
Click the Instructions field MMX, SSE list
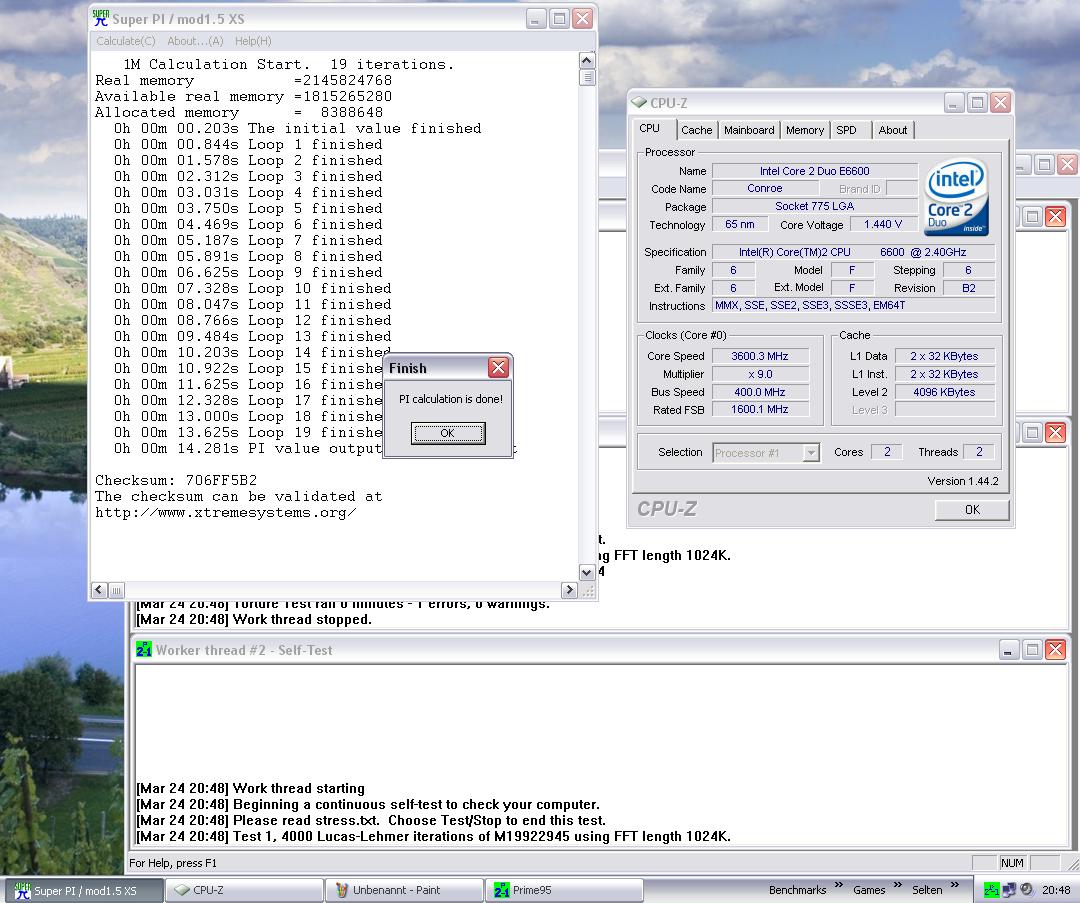pyautogui.click(x=853, y=305)
